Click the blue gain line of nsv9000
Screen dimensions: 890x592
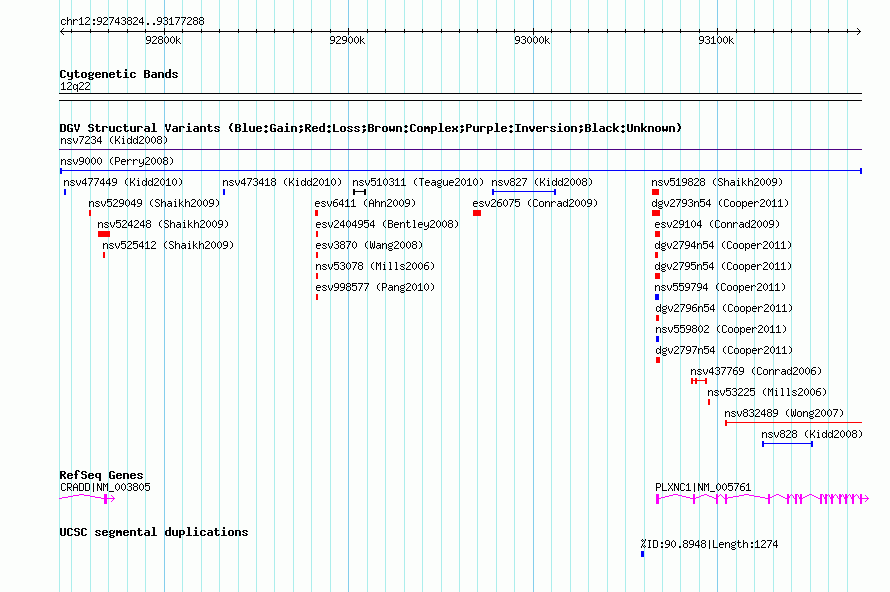coord(461,171)
